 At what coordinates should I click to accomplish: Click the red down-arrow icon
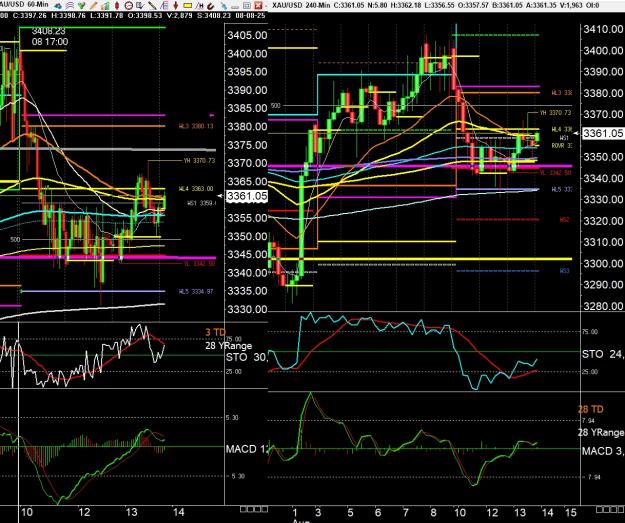tap(175, 6)
